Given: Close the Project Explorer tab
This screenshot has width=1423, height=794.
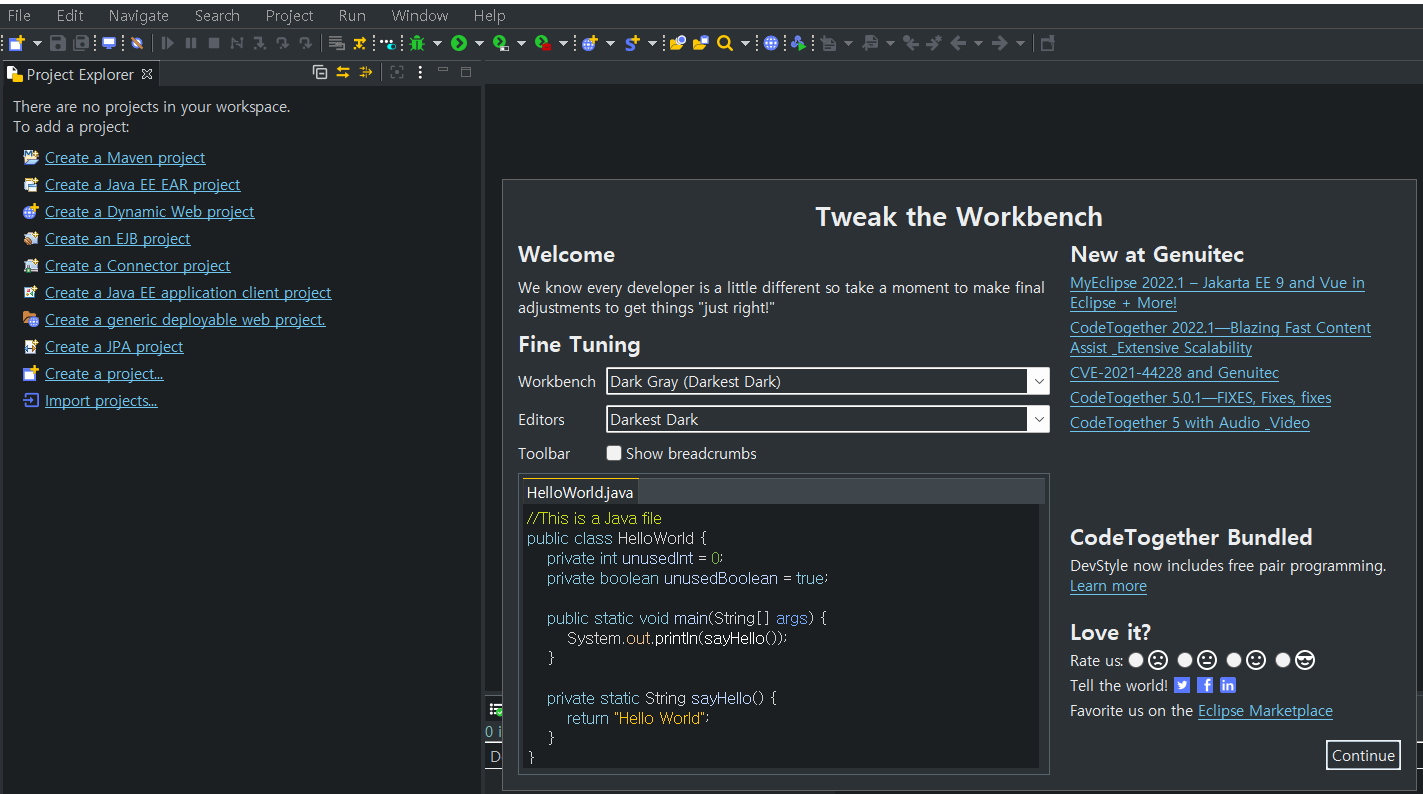Looking at the screenshot, I should click(x=147, y=74).
